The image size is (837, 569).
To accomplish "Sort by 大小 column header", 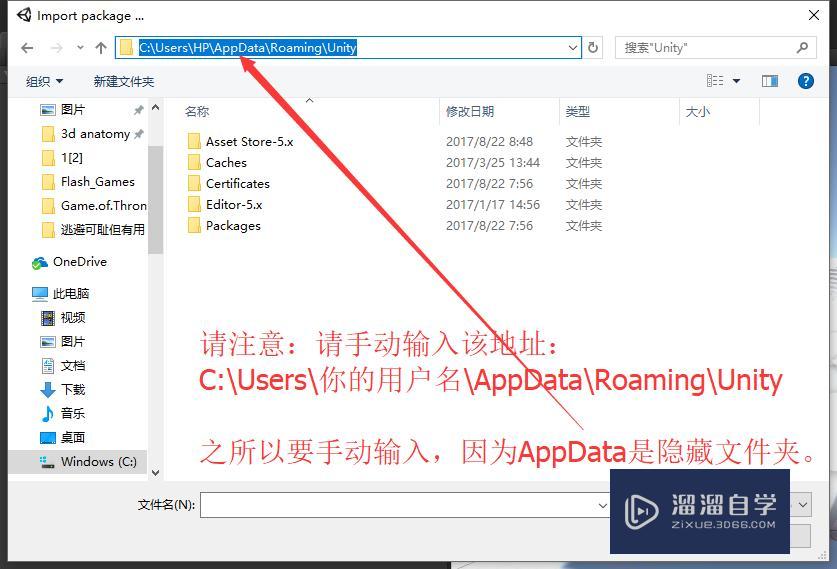I will pos(698,112).
